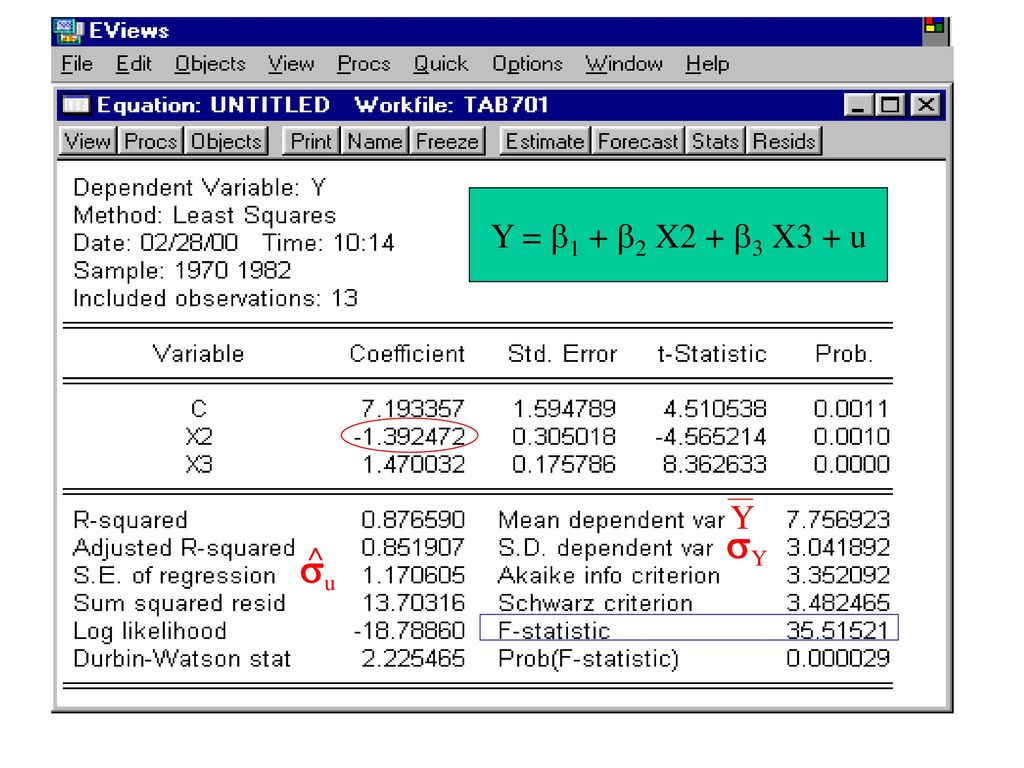1024x768 pixels.
Task: Click the X3 Std. Error value 0.175786
Action: (564, 464)
